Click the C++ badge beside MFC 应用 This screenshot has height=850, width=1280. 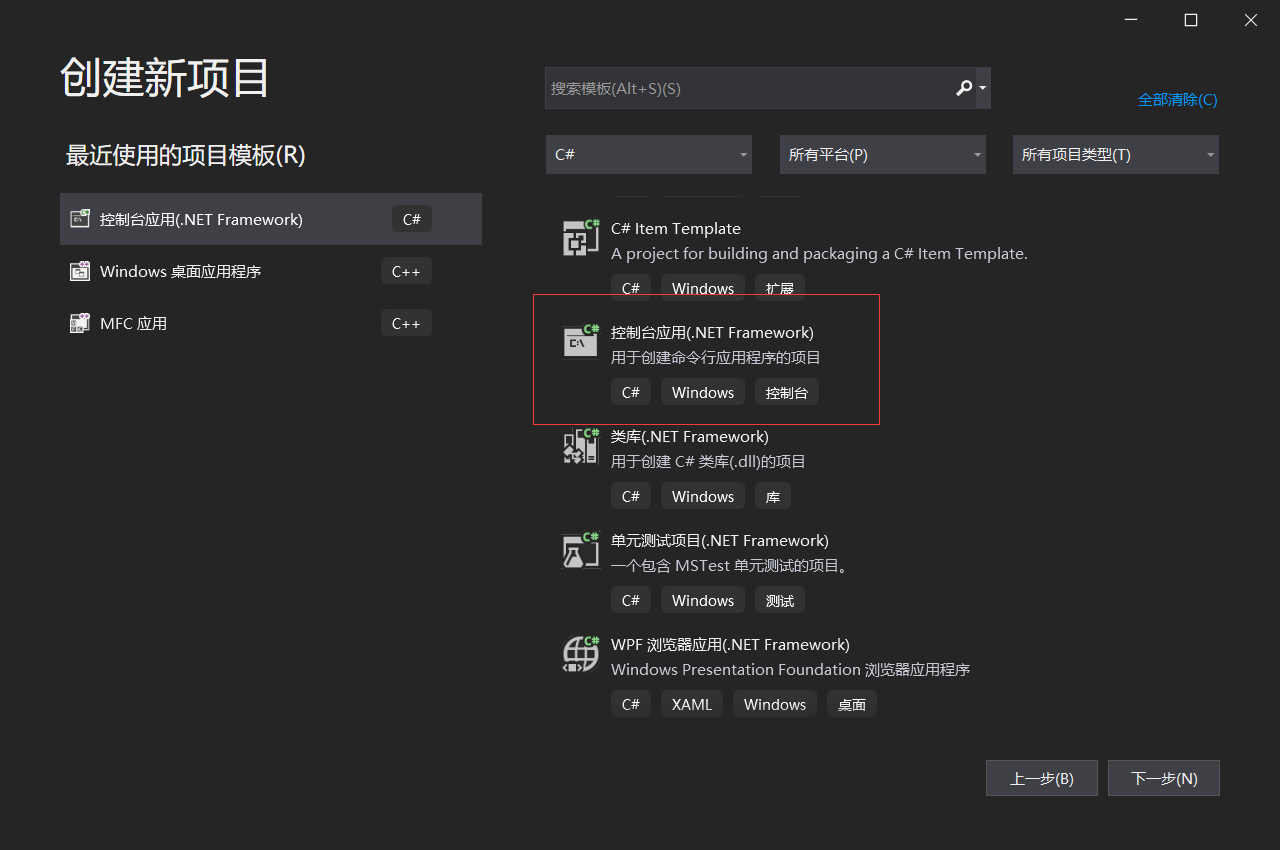[406, 323]
